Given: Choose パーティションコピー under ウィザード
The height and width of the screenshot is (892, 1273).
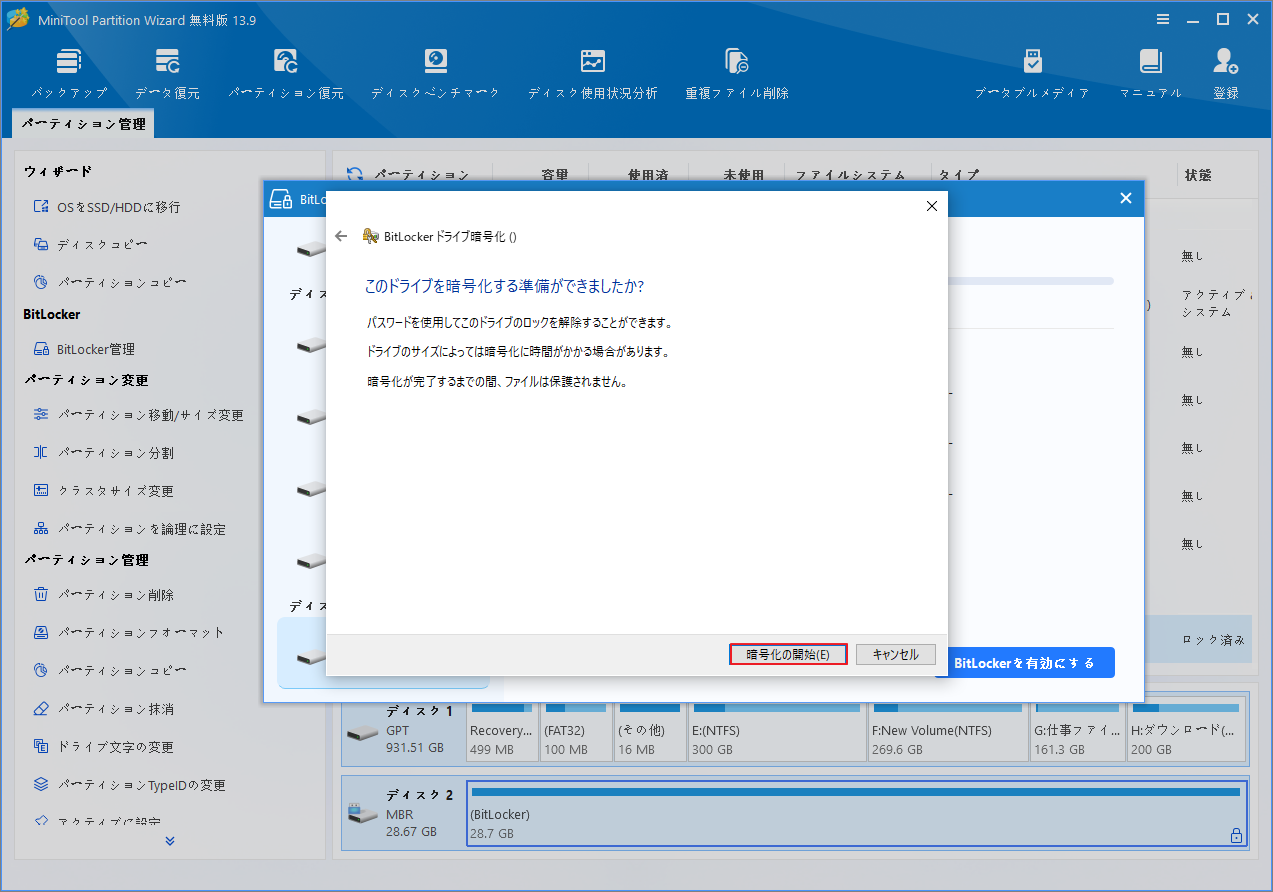Looking at the screenshot, I should click(x=110, y=282).
